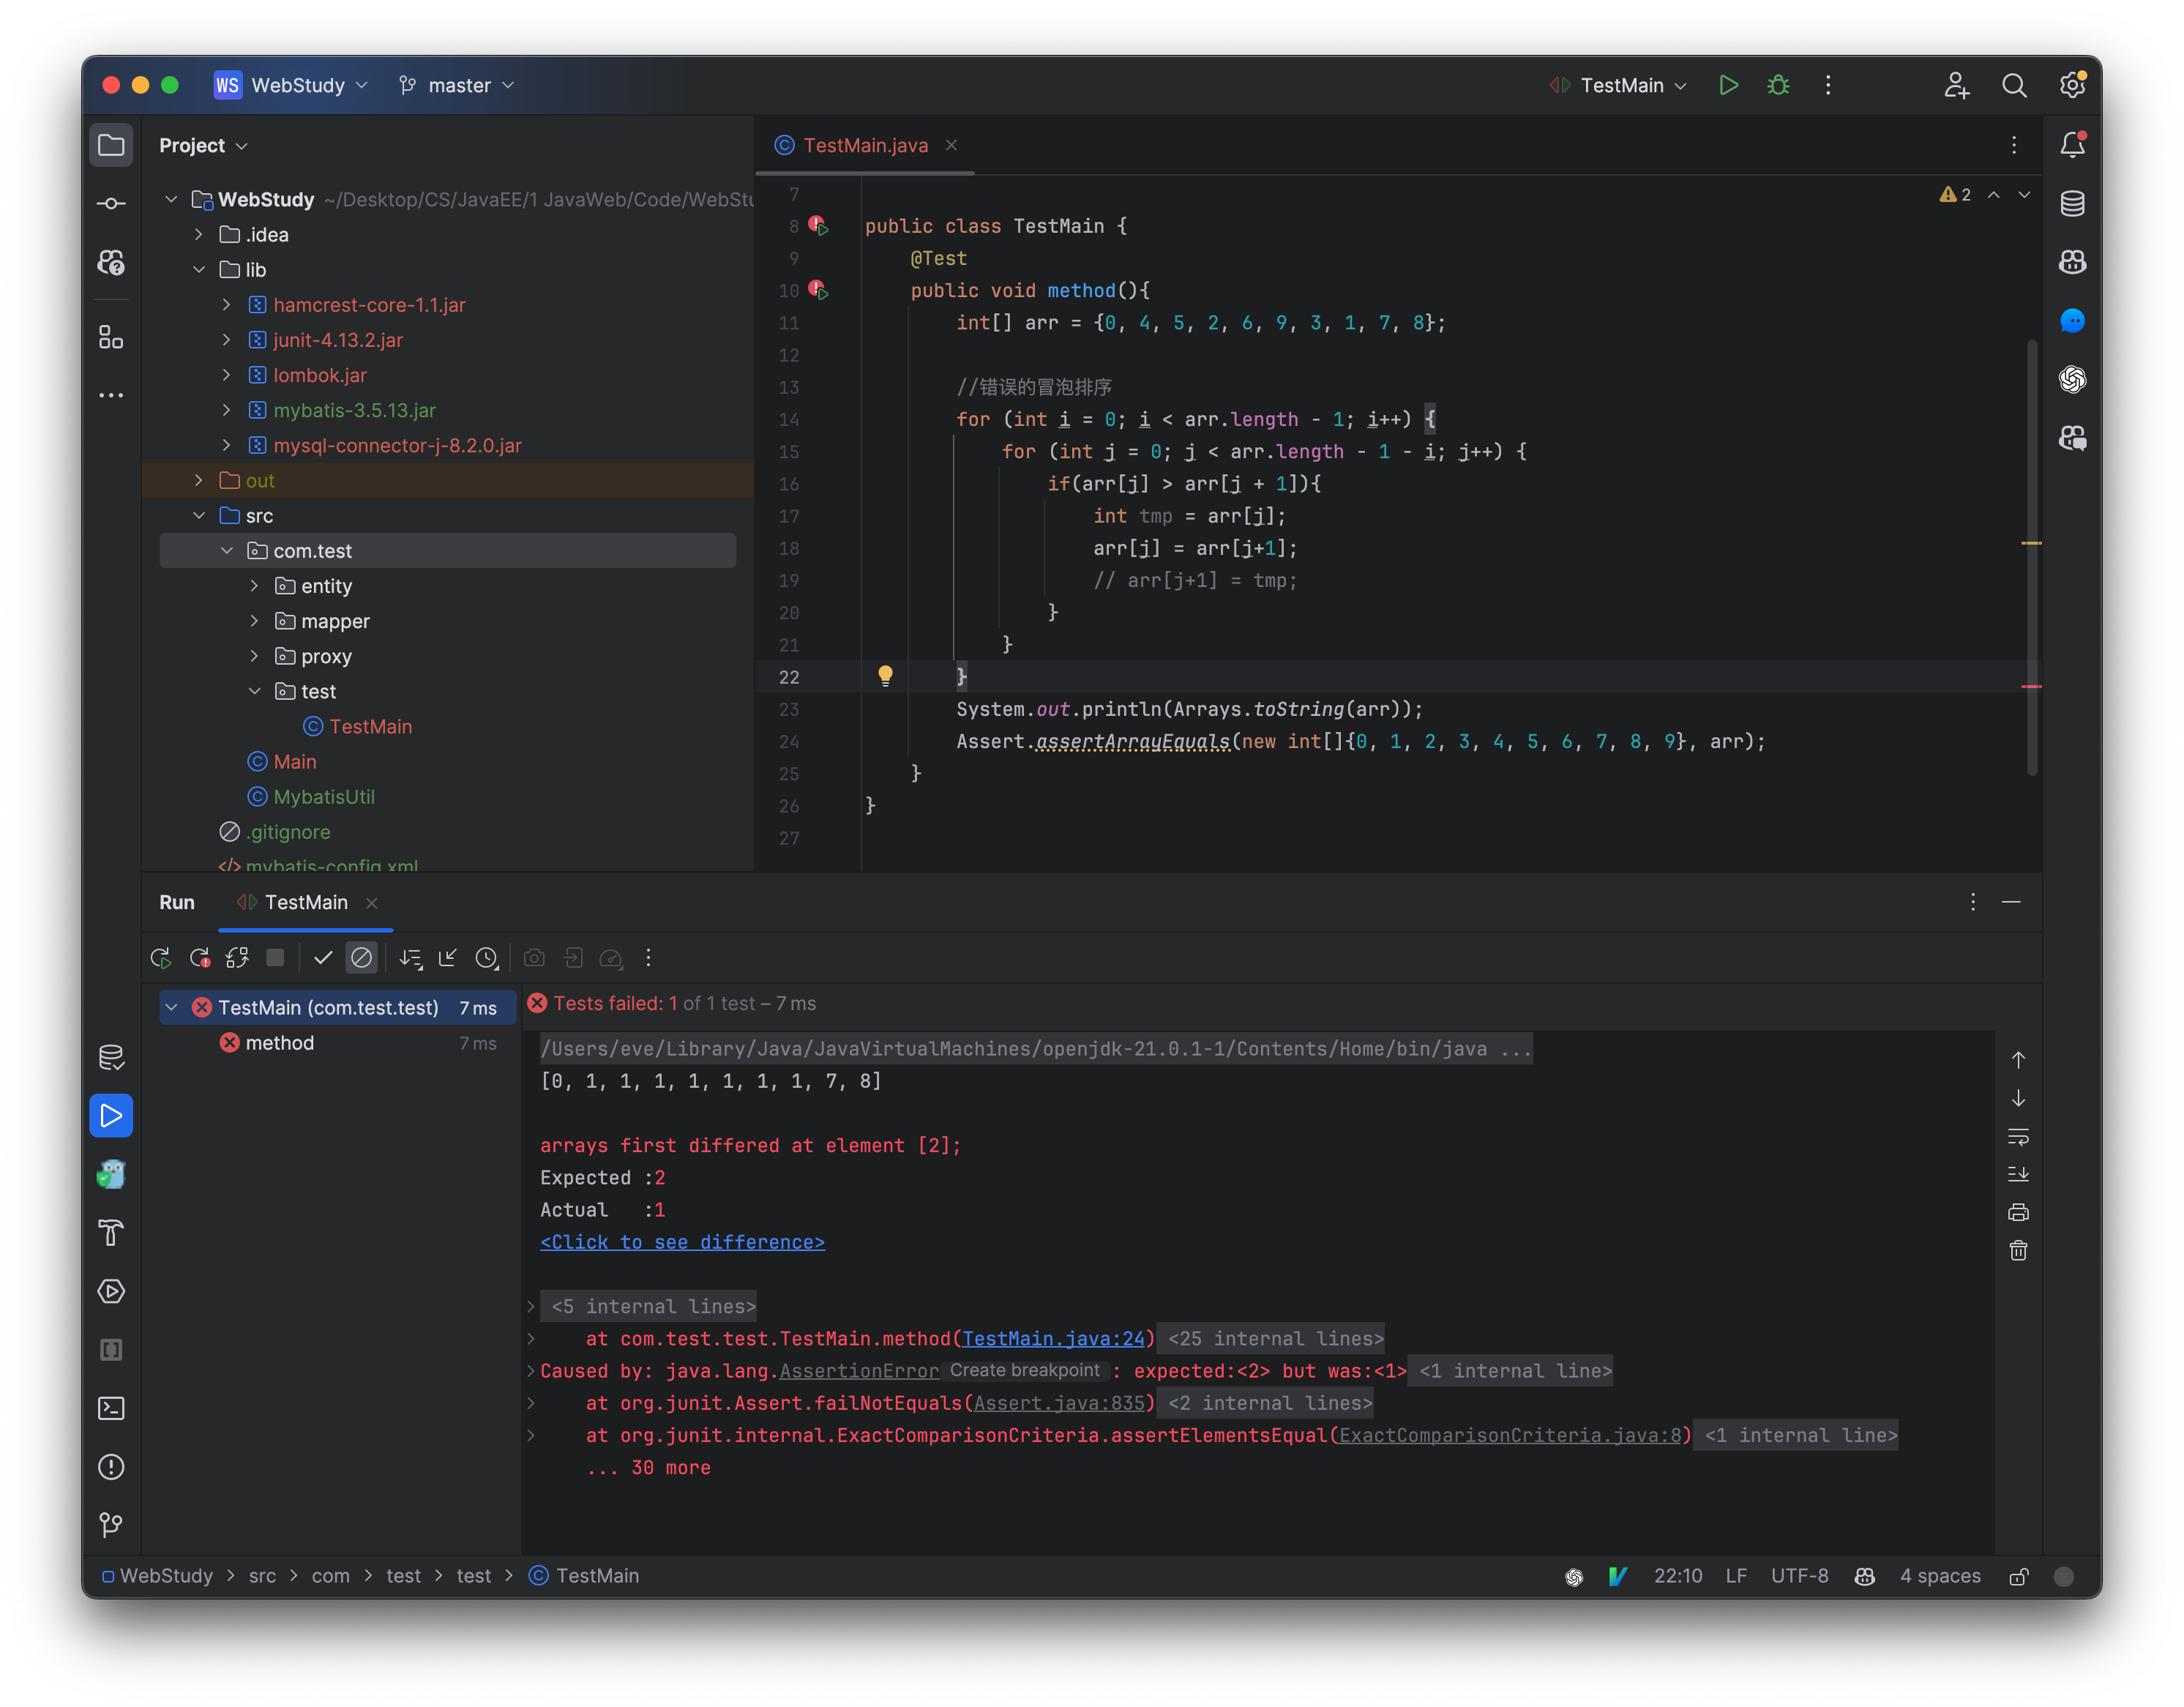Select the TestMain tab in Run panel
The width and height of the screenshot is (2184, 1707).
(x=305, y=902)
